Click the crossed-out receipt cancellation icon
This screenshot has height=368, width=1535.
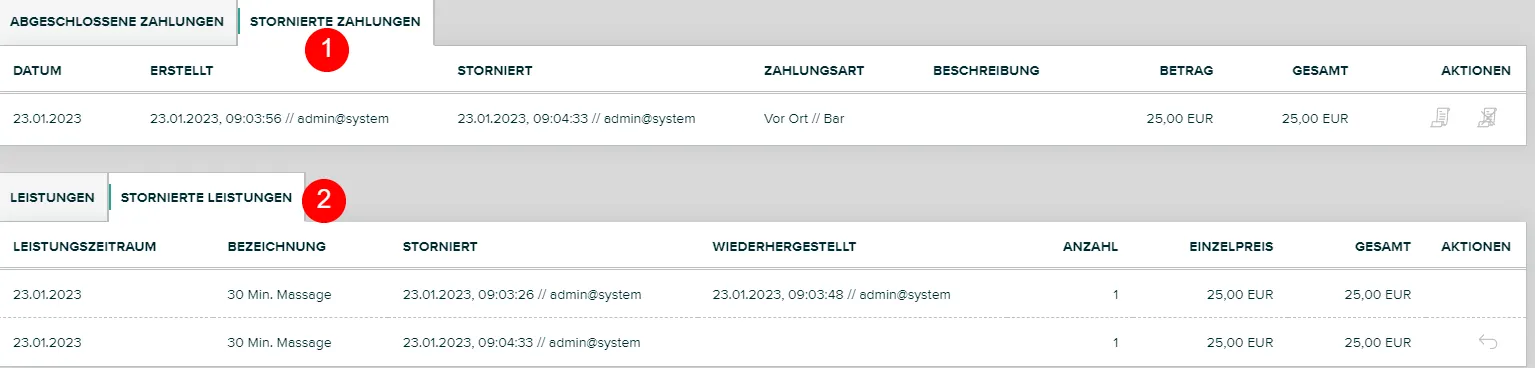(1487, 118)
